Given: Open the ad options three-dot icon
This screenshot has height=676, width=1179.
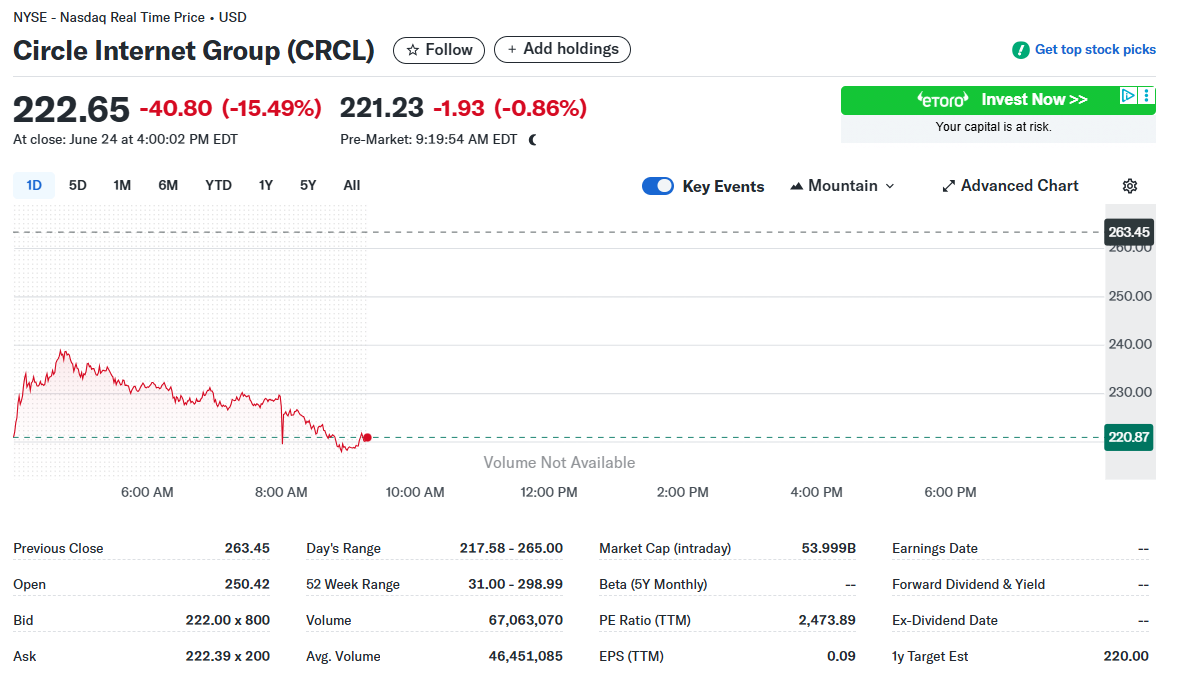Looking at the screenshot, I should (1146, 95).
